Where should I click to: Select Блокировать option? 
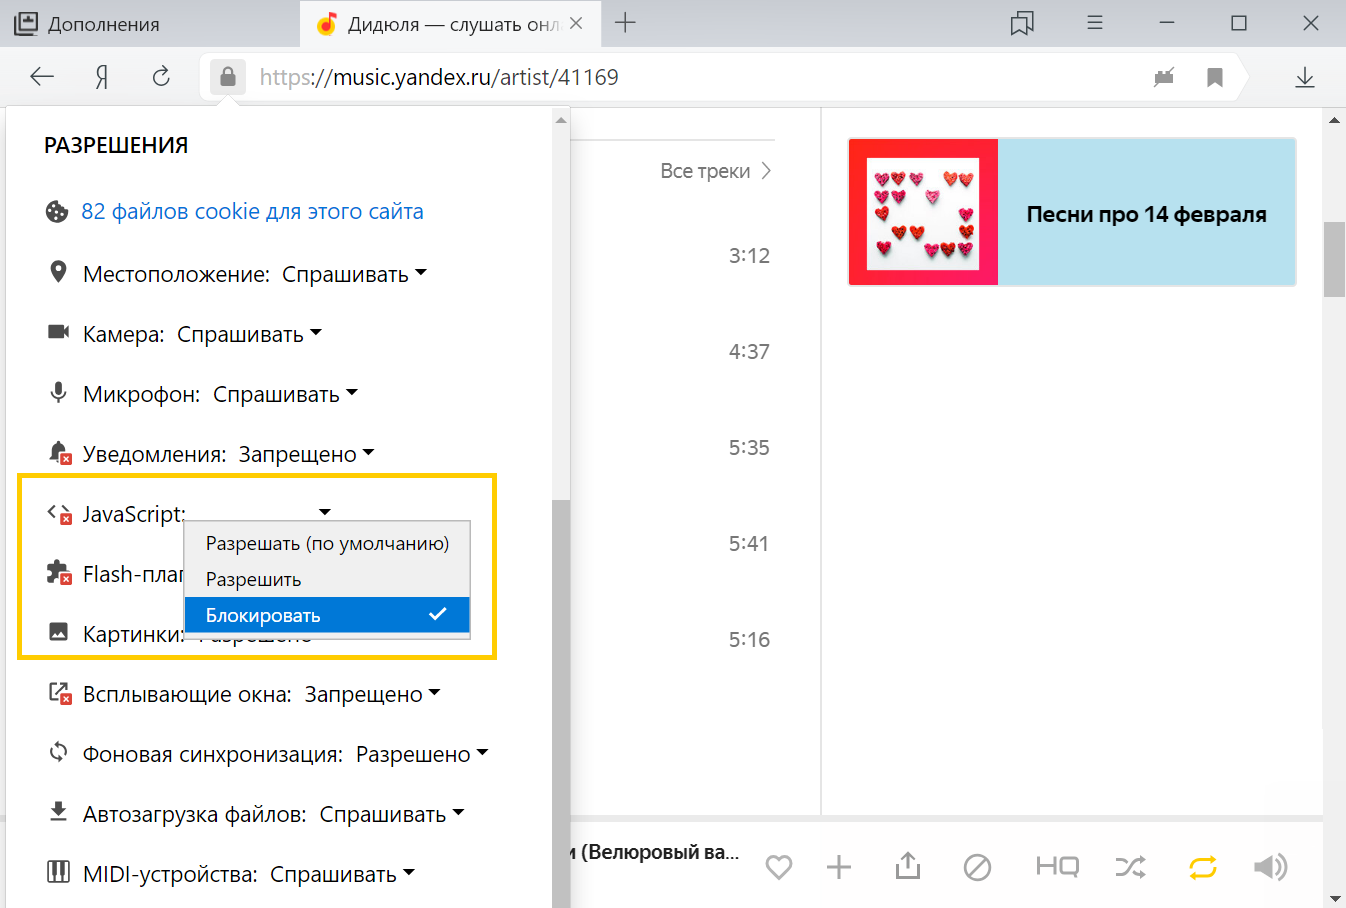click(327, 615)
